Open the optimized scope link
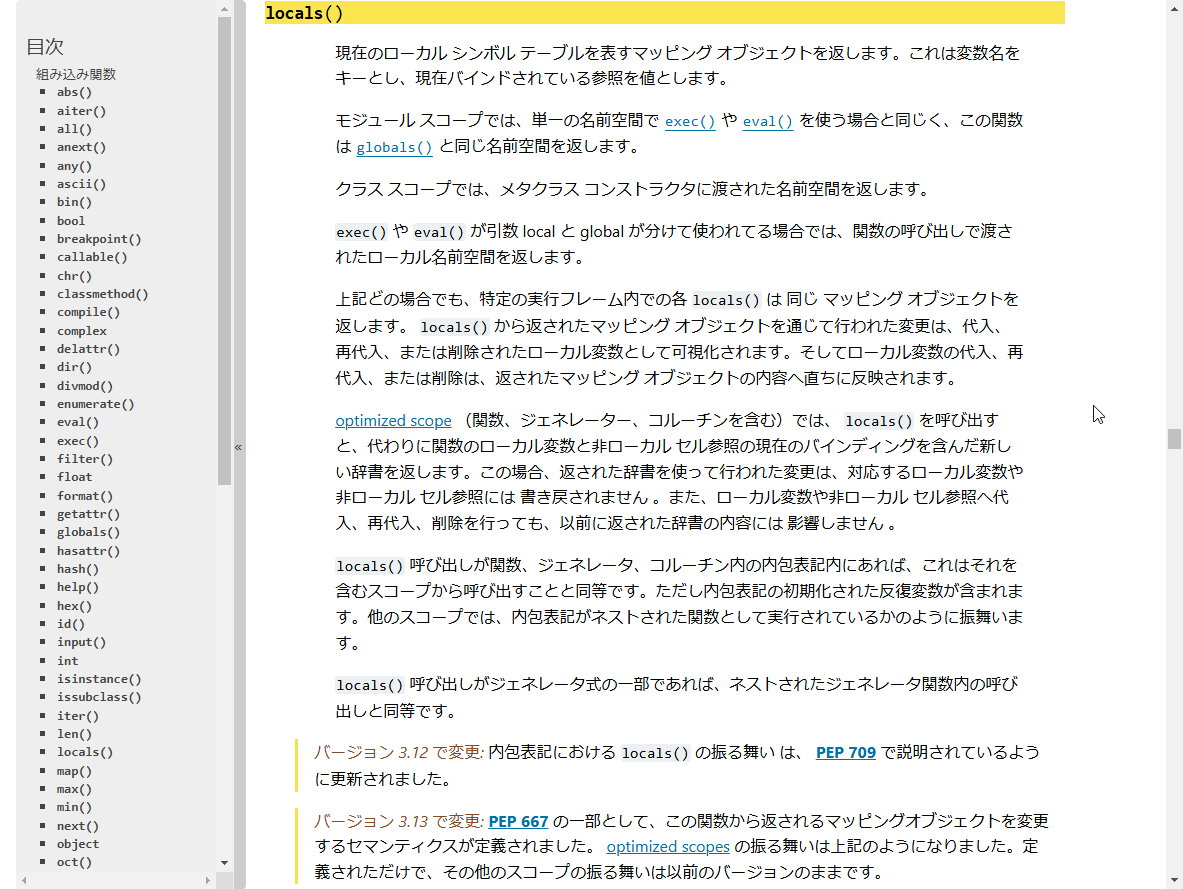This screenshot has width=1183, height=889. click(393, 420)
